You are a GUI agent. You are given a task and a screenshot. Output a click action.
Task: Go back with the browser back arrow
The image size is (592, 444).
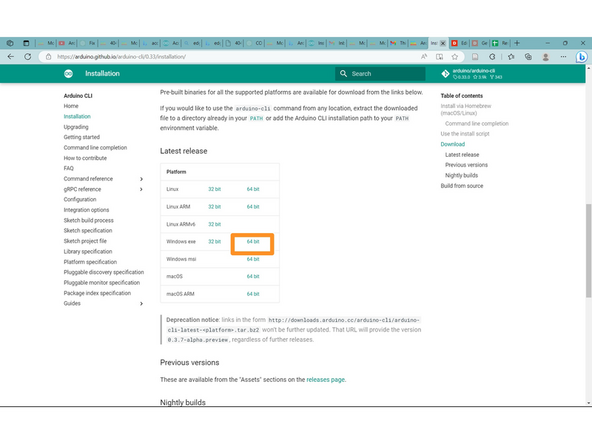11,57
